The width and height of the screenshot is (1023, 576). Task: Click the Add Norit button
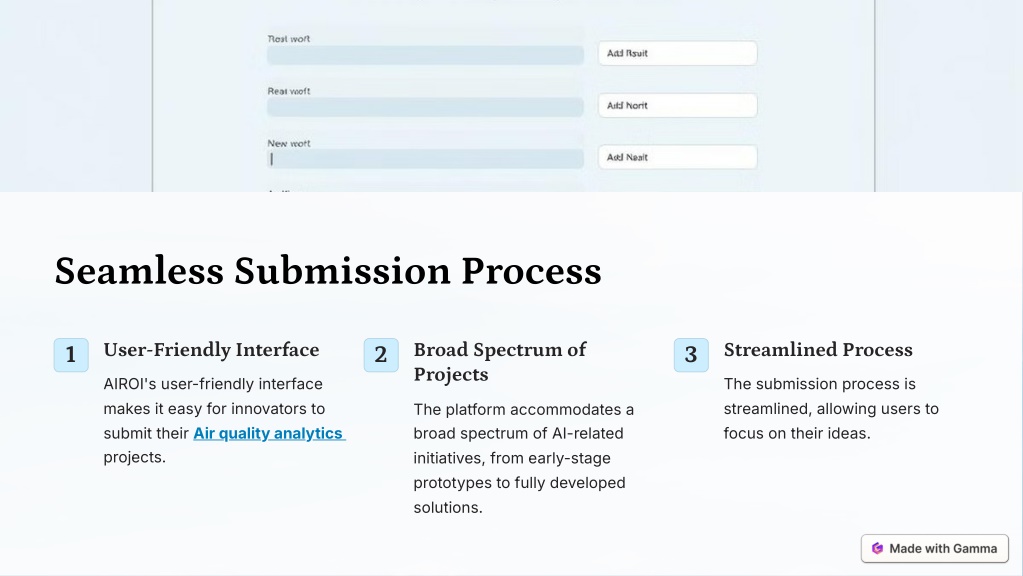coord(677,106)
